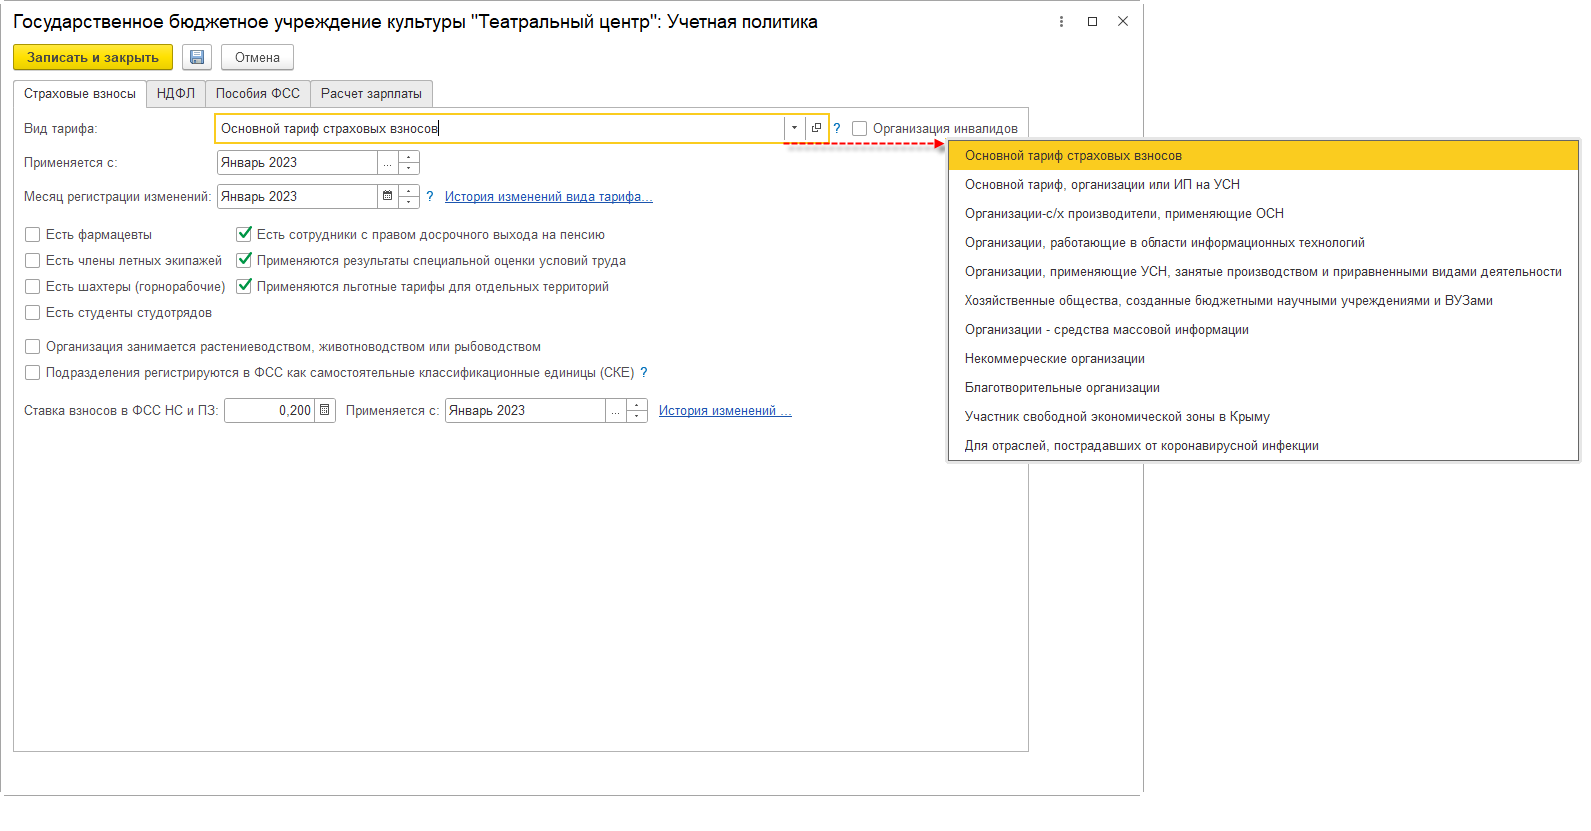Enable Есть студенты студотрядов checkbox

point(33,312)
